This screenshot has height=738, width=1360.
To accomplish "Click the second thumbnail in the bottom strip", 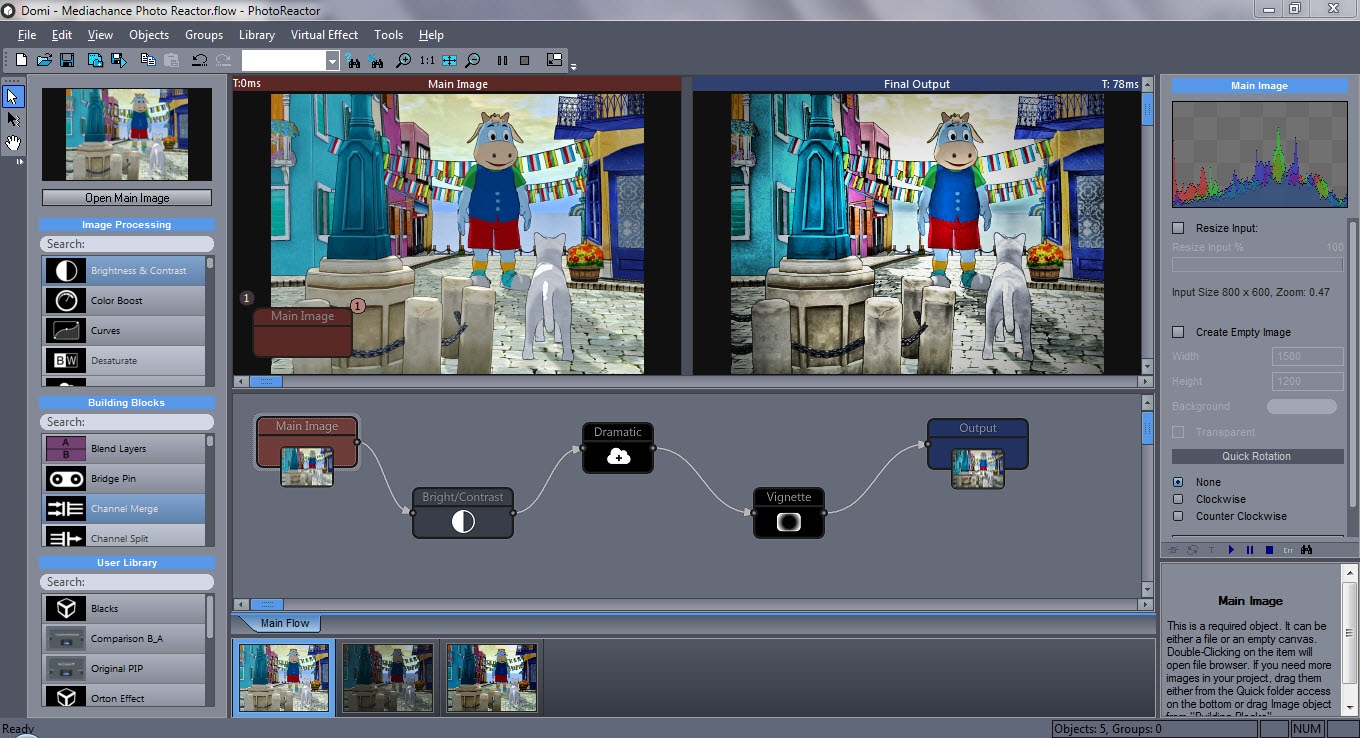I will point(388,678).
